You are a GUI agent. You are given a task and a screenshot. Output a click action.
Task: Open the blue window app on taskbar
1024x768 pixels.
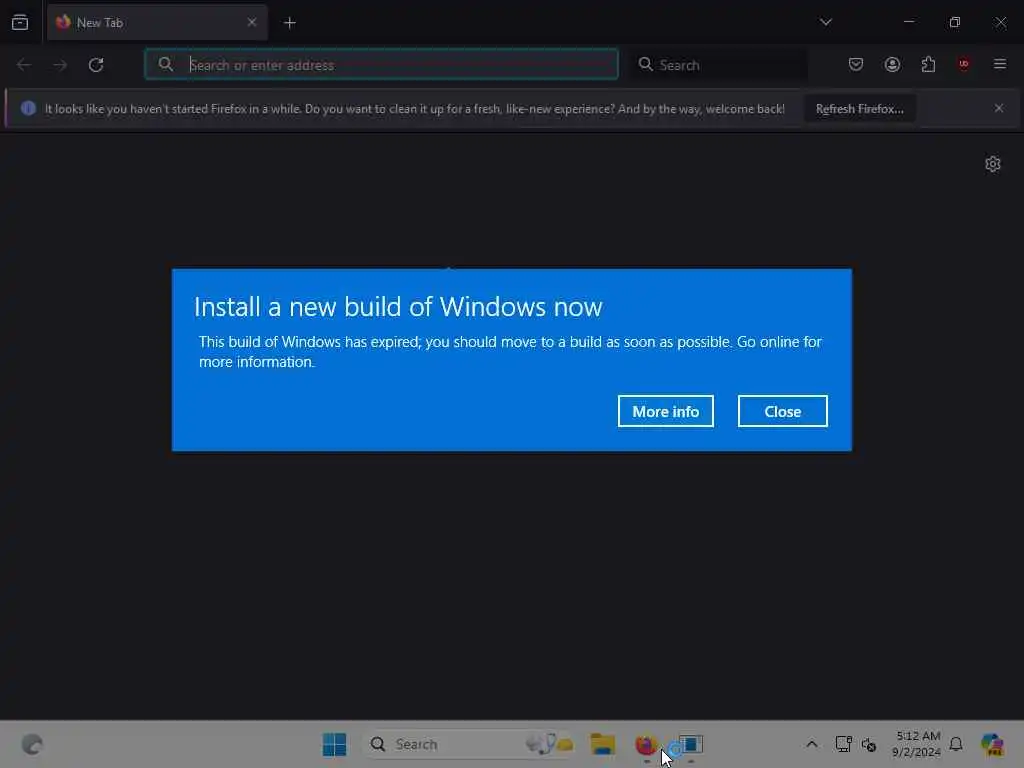point(690,744)
